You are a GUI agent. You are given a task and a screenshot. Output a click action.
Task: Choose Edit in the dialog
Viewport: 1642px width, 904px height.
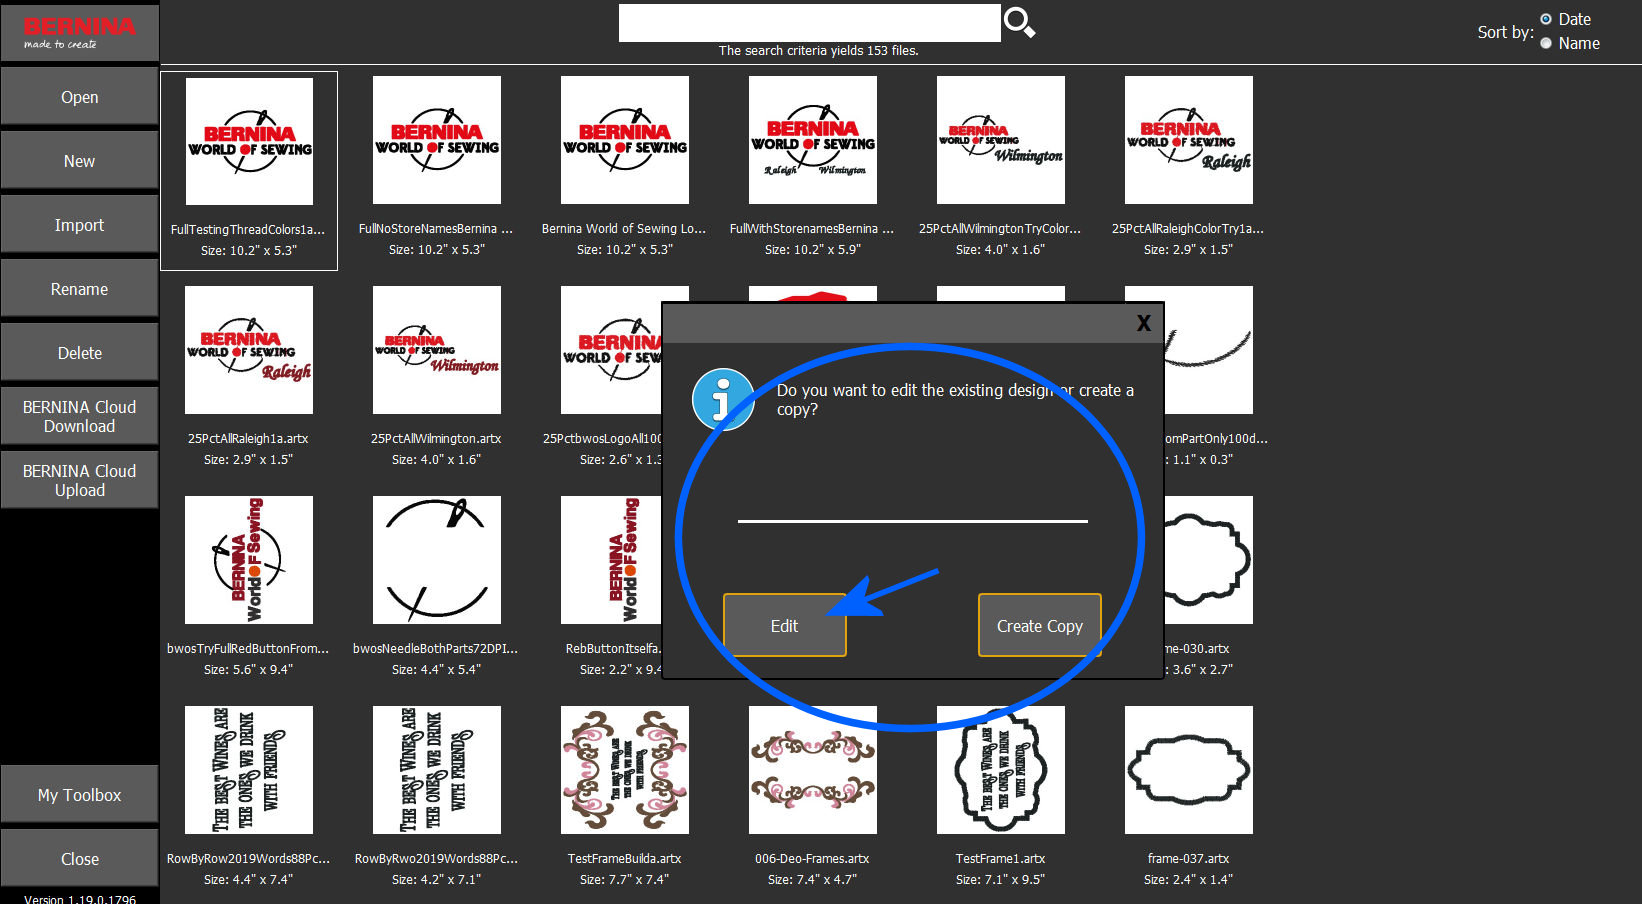[785, 625]
